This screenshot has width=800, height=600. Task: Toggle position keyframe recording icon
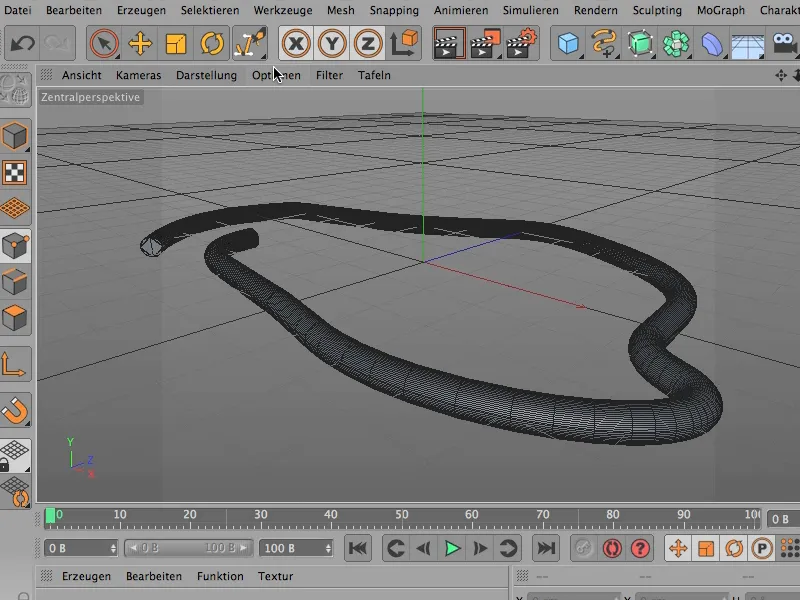point(678,548)
